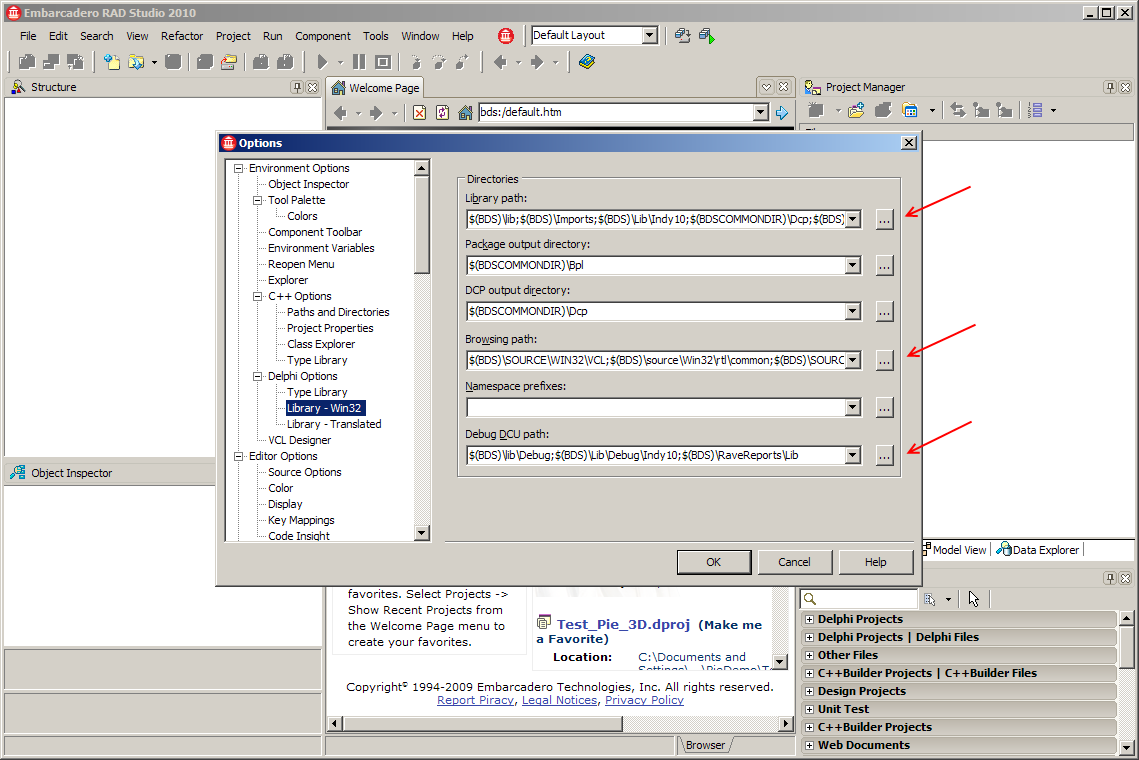
Task: Open the Component menu
Action: [323, 36]
